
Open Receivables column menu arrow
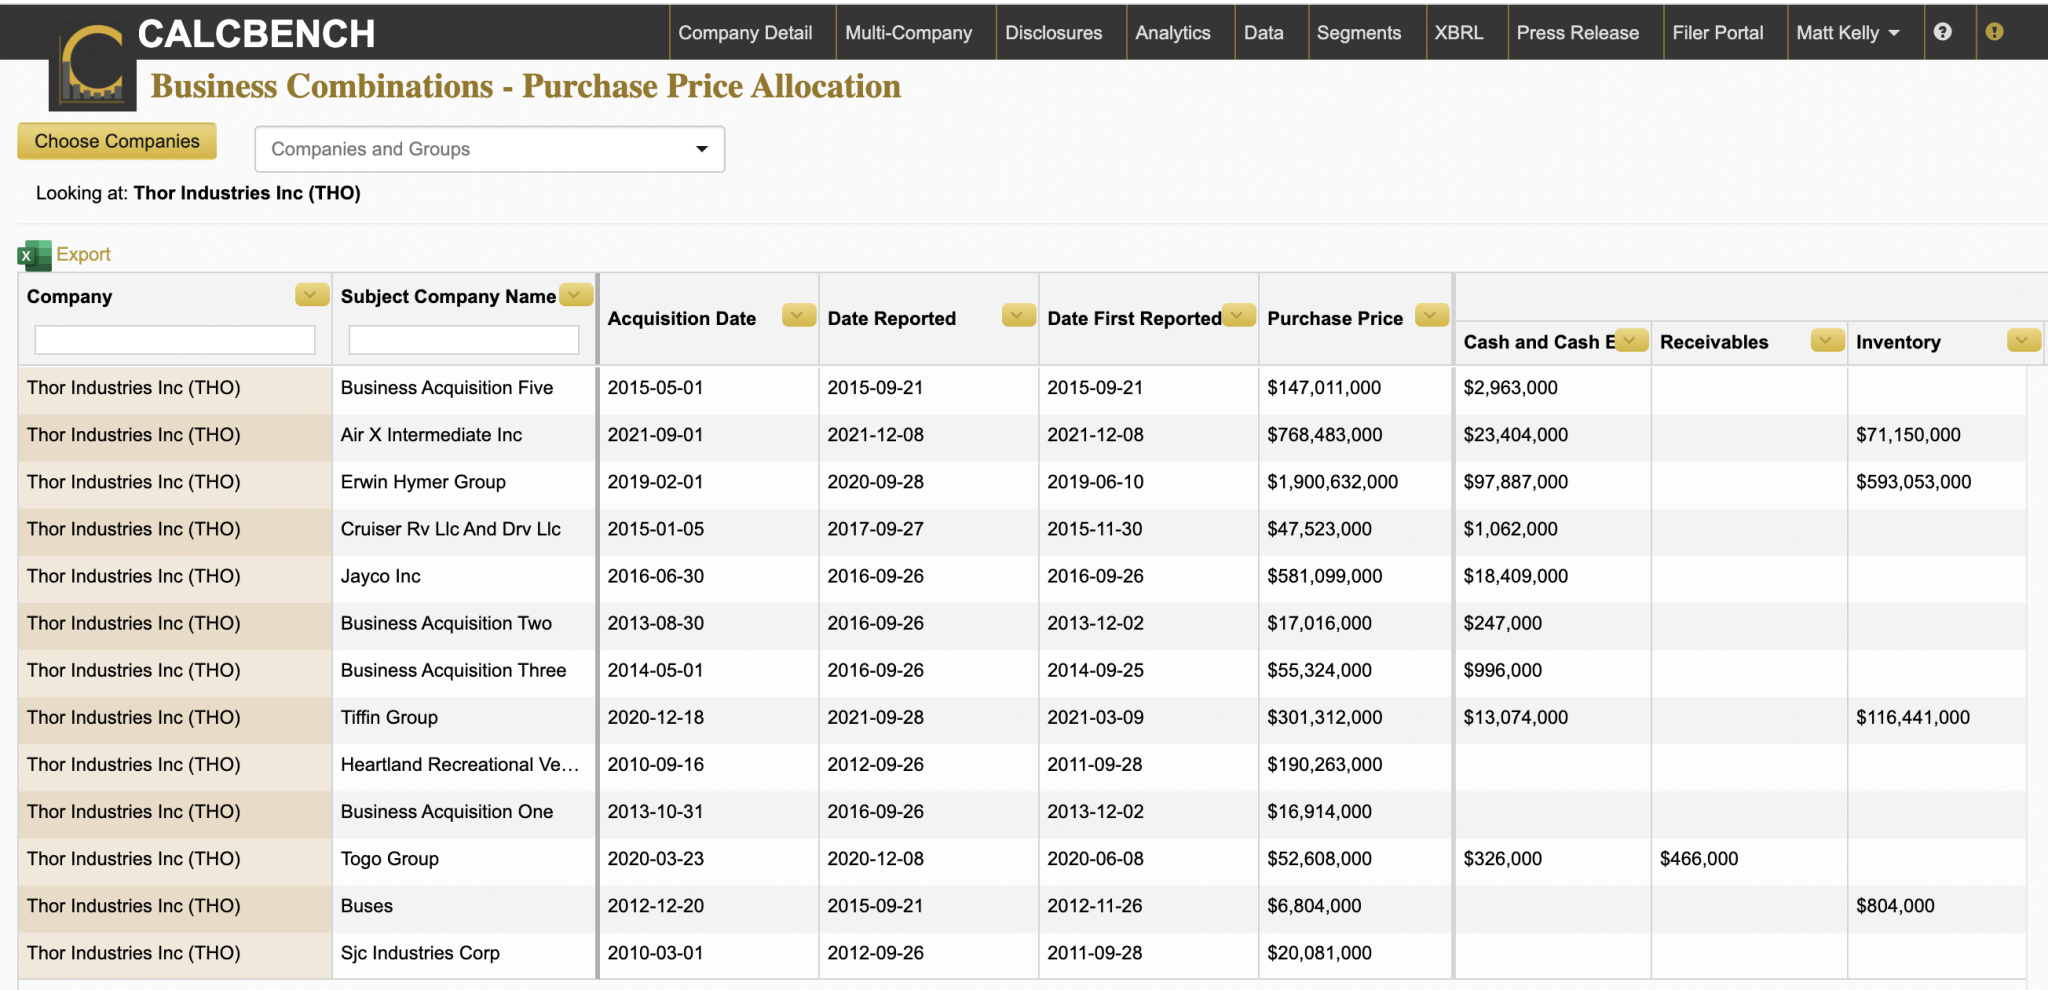(1826, 341)
